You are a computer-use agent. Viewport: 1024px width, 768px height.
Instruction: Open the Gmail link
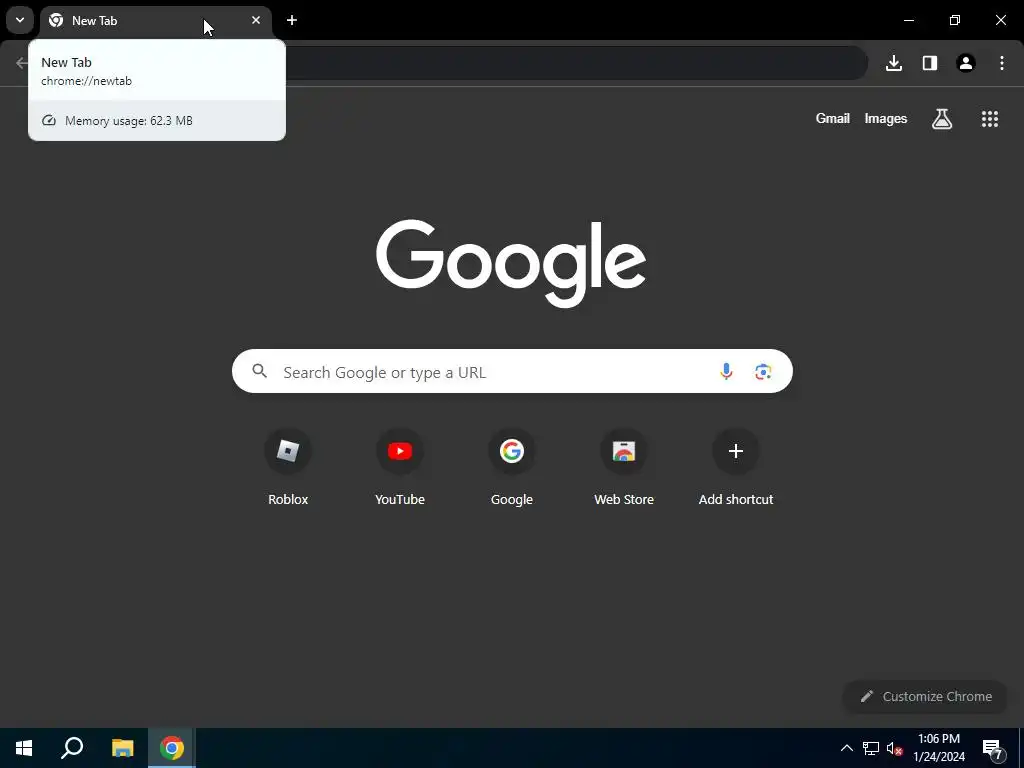(833, 118)
